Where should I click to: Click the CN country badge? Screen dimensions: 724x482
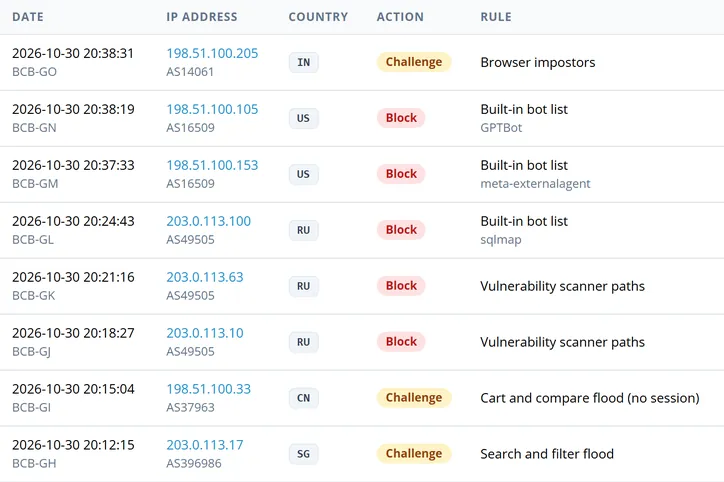click(x=303, y=398)
